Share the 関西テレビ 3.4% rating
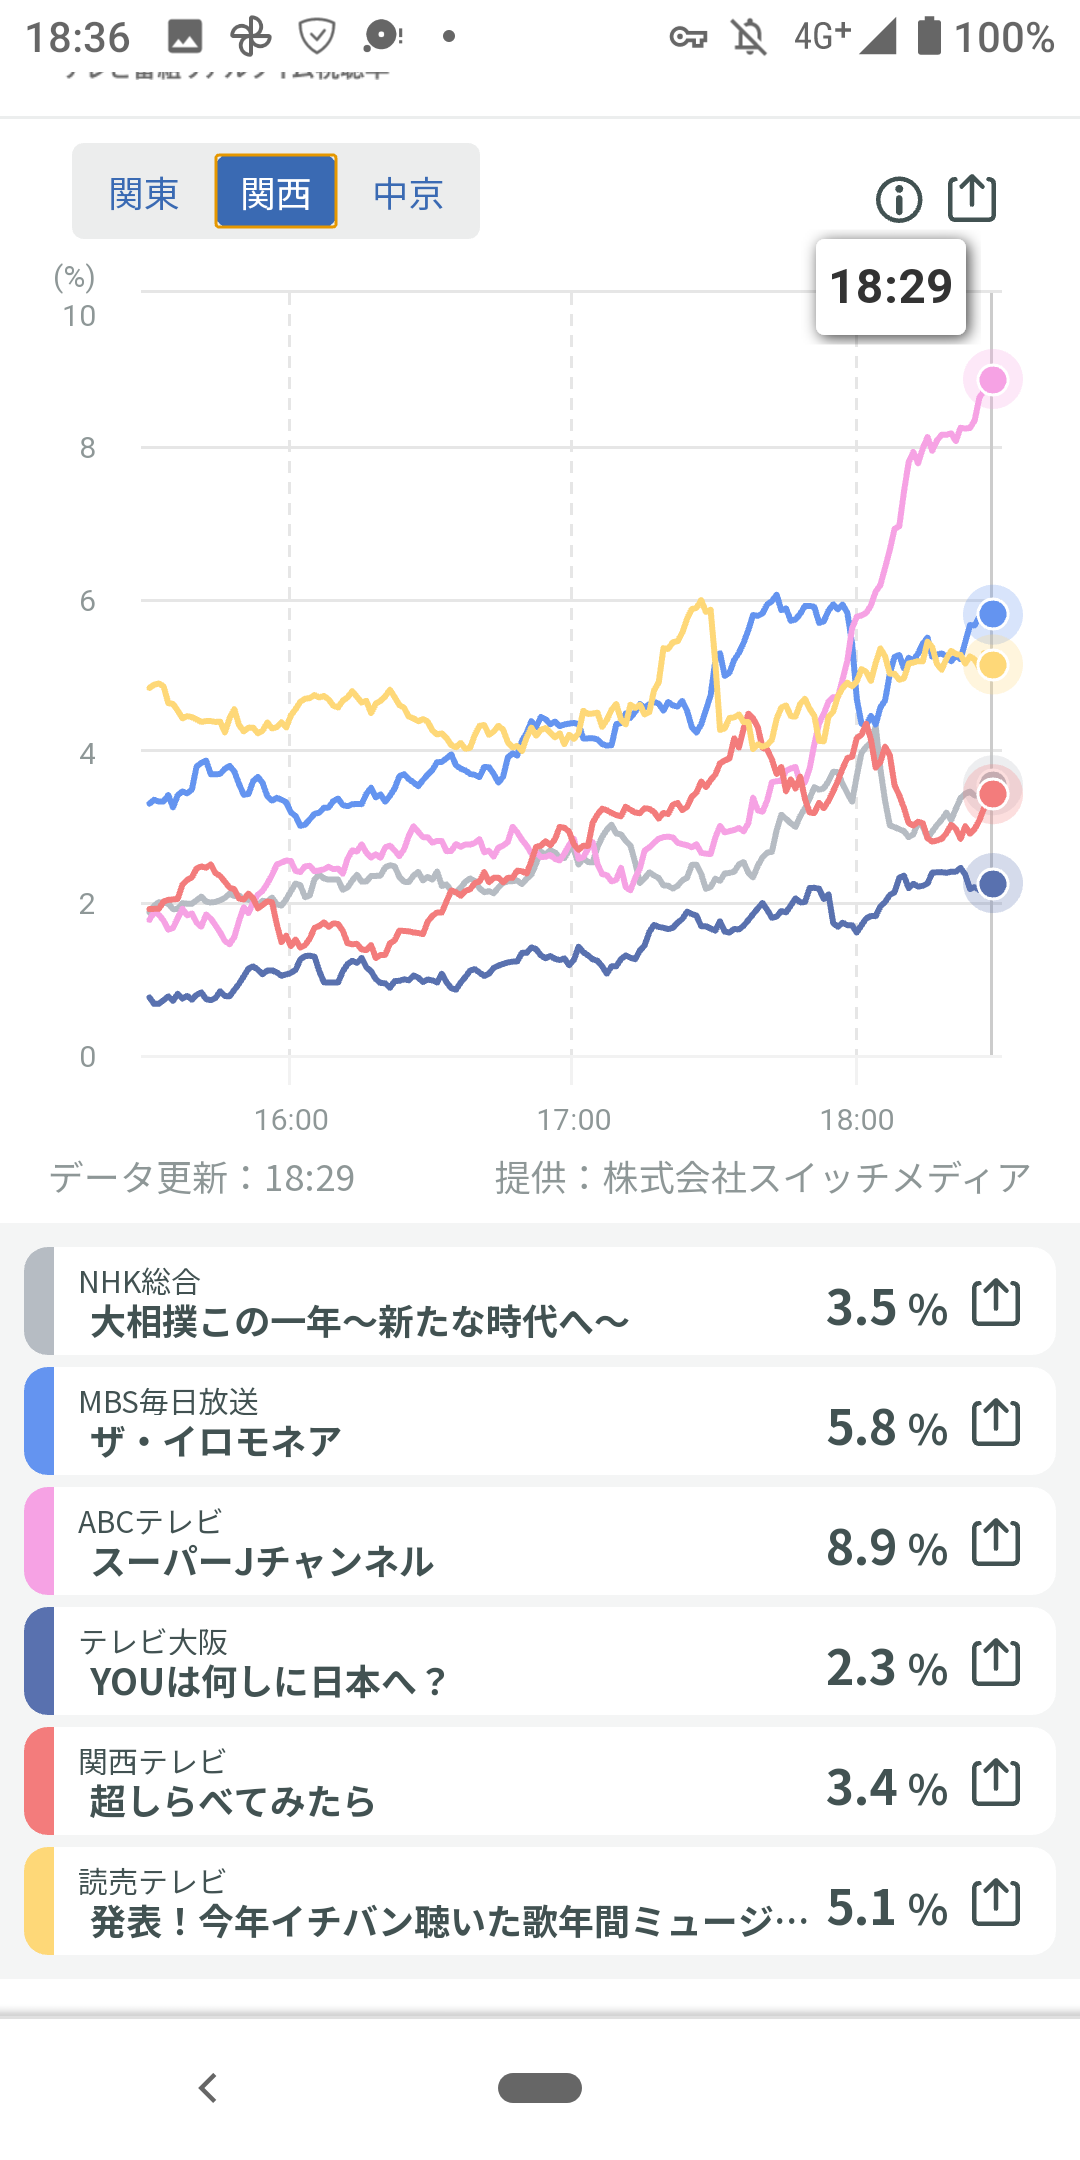Viewport: 1080px width, 2160px height. click(x=996, y=1782)
